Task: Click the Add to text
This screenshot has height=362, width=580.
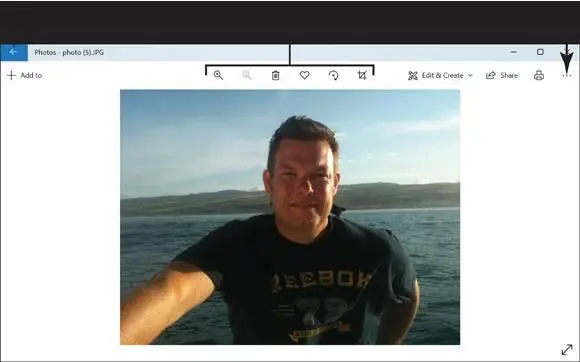Action: pos(31,75)
